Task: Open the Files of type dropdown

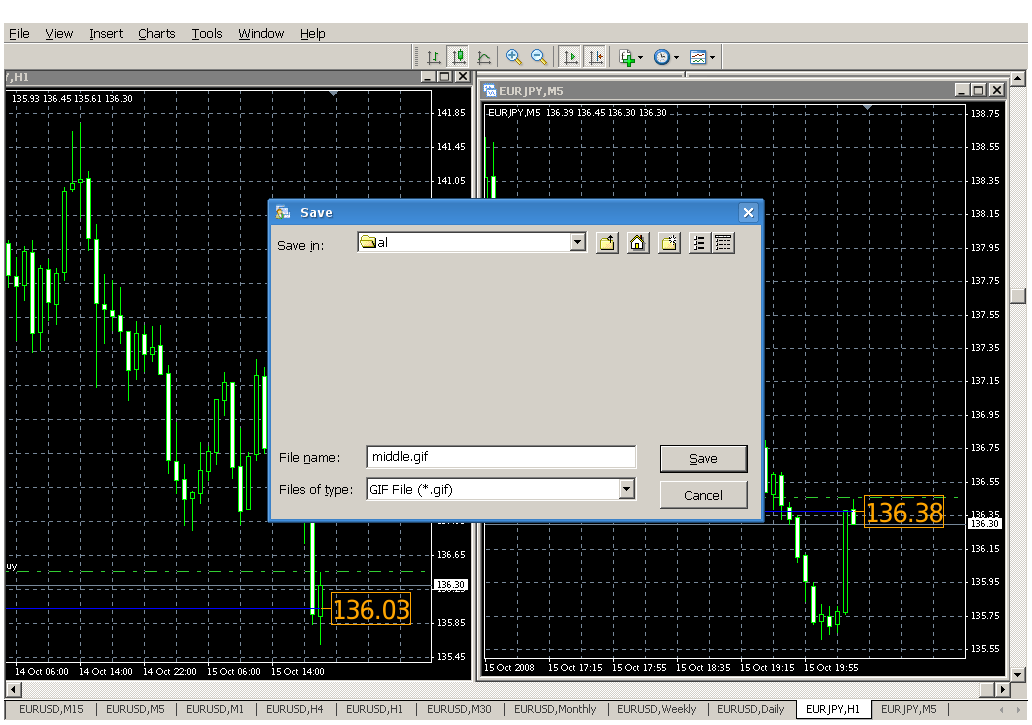Action: [626, 489]
